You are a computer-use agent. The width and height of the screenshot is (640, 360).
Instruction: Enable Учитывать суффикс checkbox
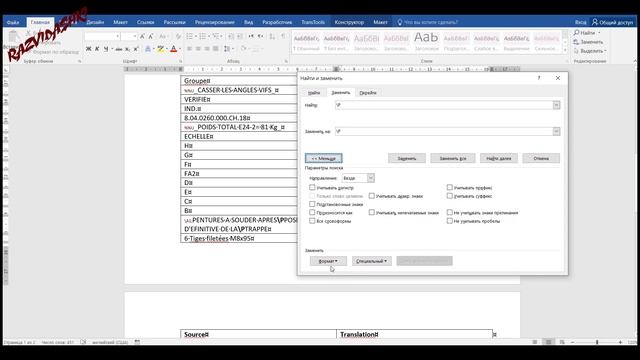tap(449, 196)
